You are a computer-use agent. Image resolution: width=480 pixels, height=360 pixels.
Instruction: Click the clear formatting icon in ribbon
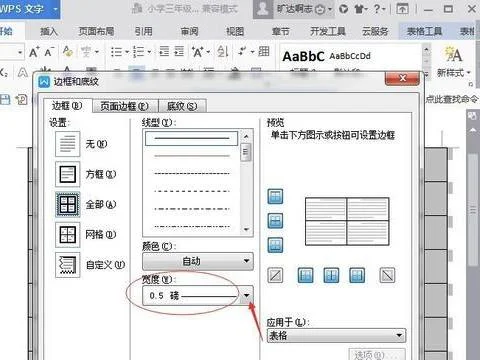pyautogui.click(x=68, y=51)
